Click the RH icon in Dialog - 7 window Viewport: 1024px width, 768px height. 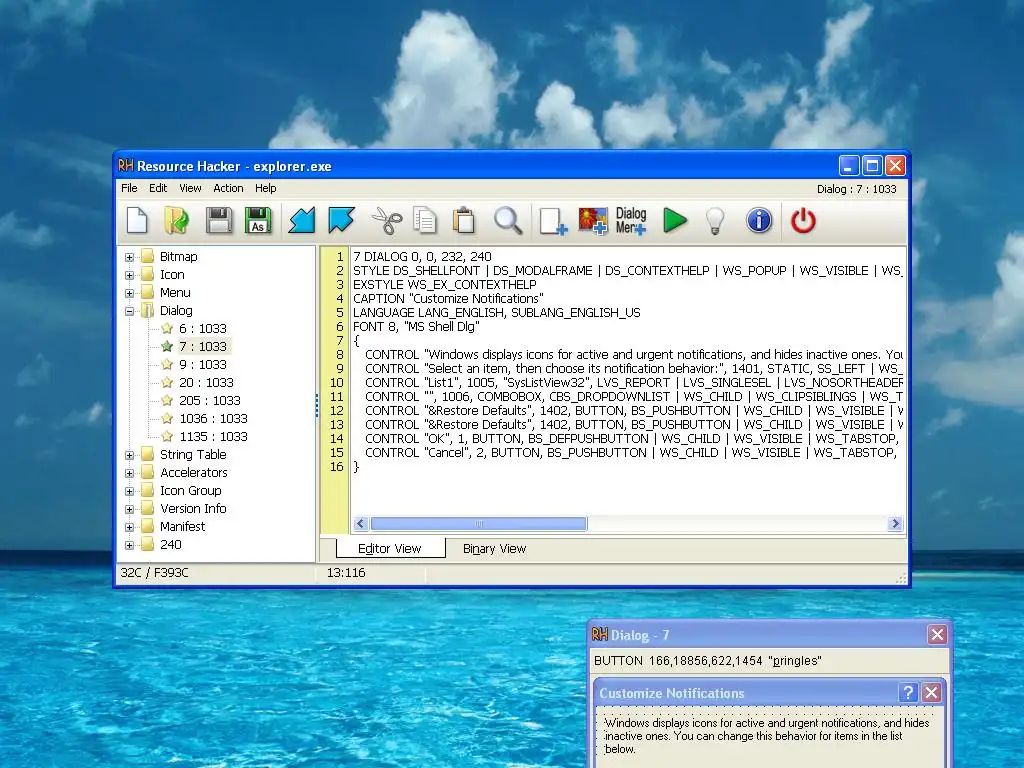pyautogui.click(x=600, y=635)
